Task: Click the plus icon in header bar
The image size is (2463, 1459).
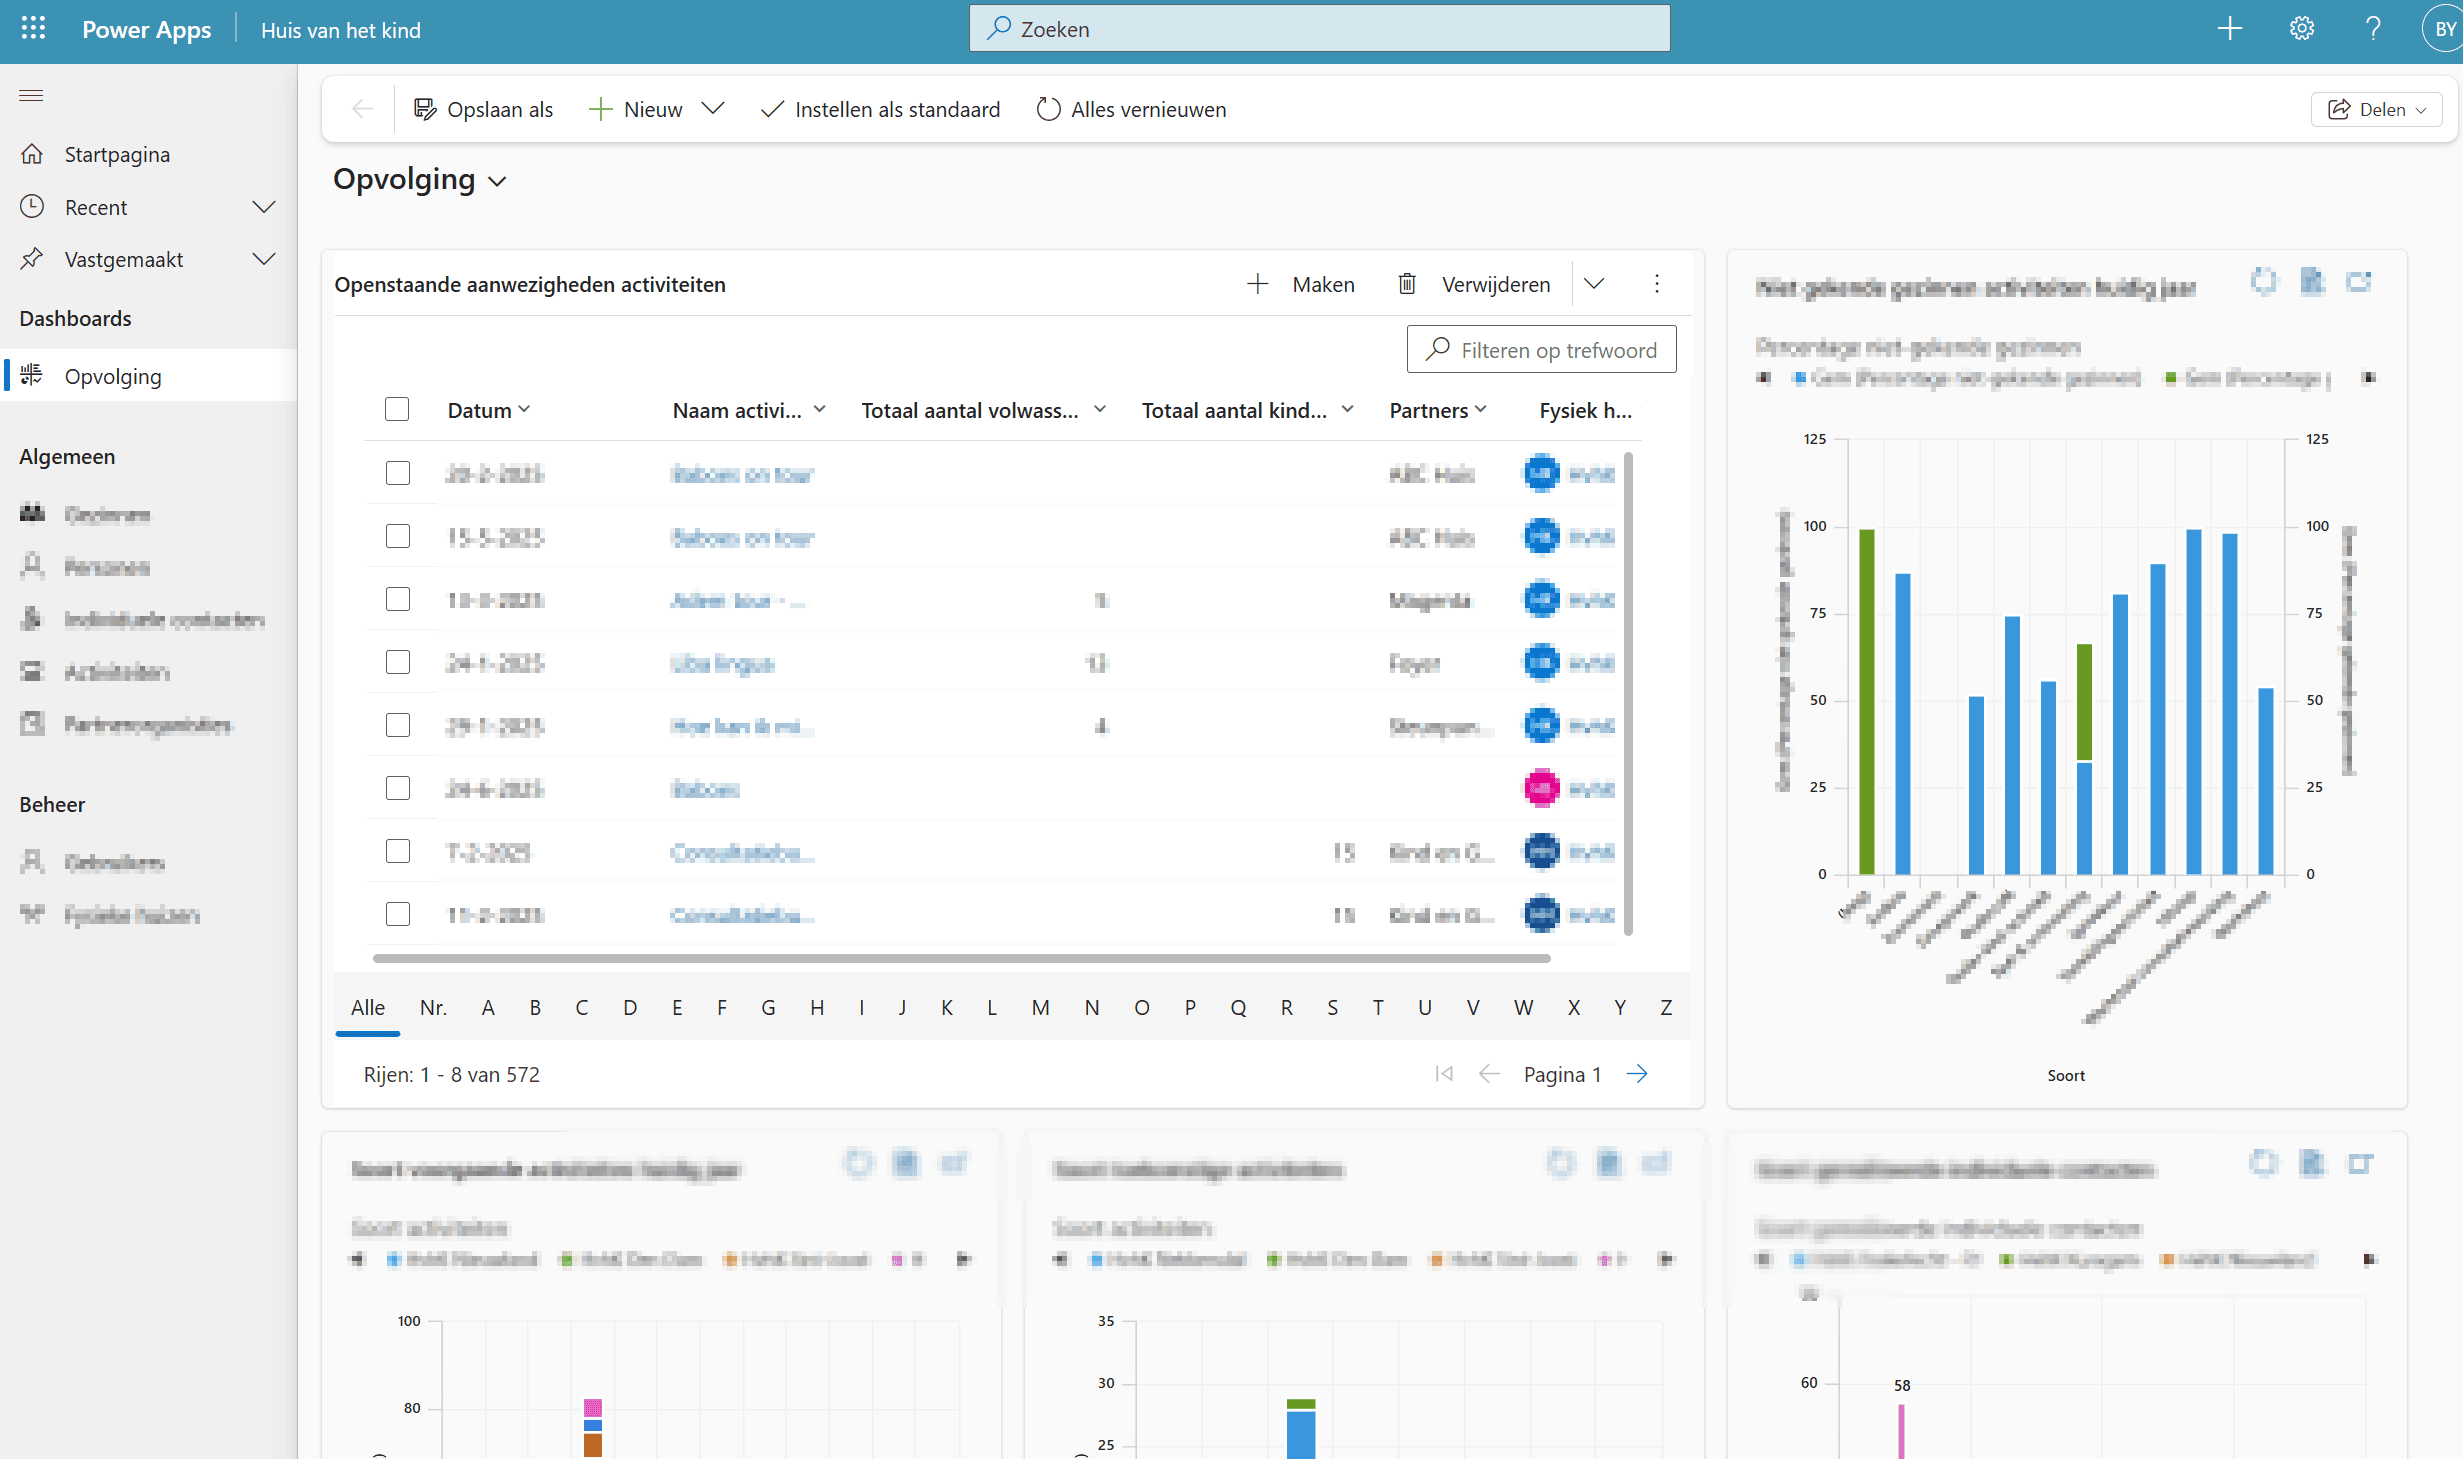Action: coord(2229,29)
